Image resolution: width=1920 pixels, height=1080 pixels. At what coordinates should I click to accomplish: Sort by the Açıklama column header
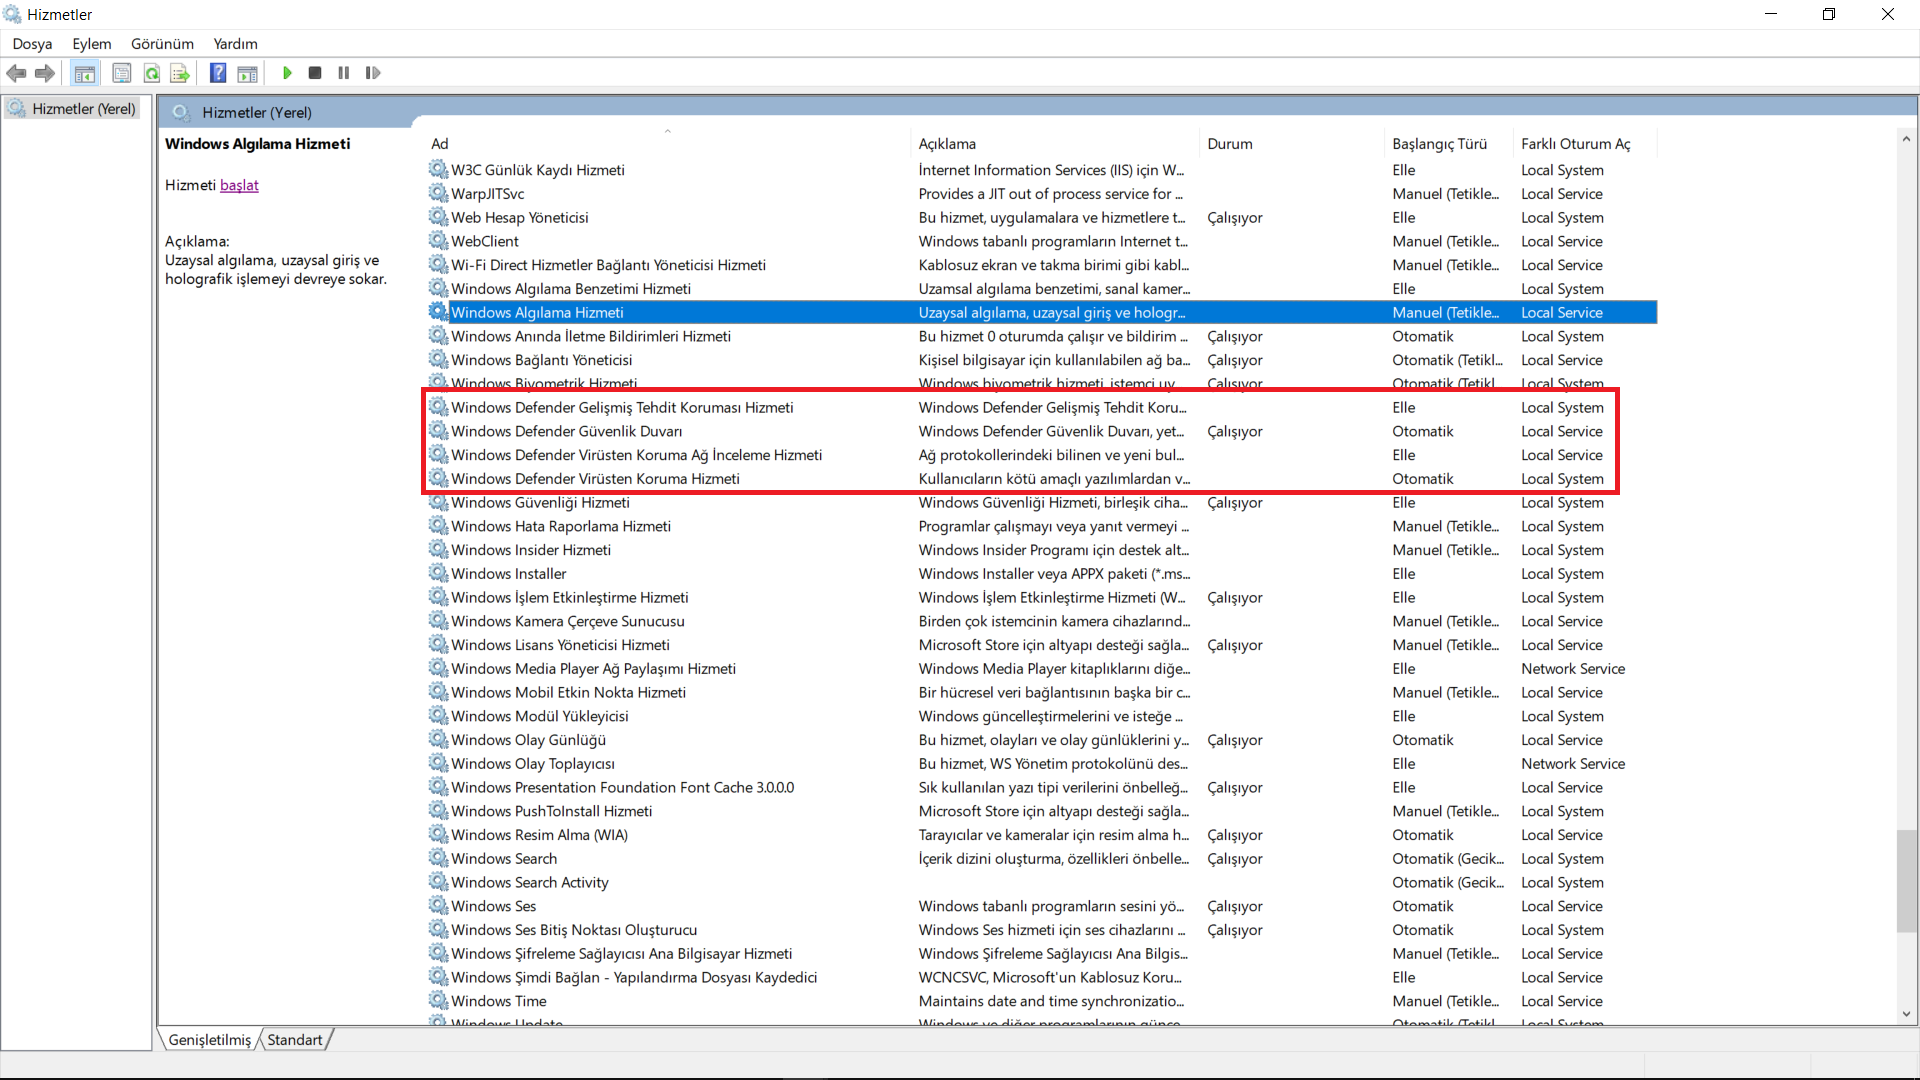tap(1054, 144)
